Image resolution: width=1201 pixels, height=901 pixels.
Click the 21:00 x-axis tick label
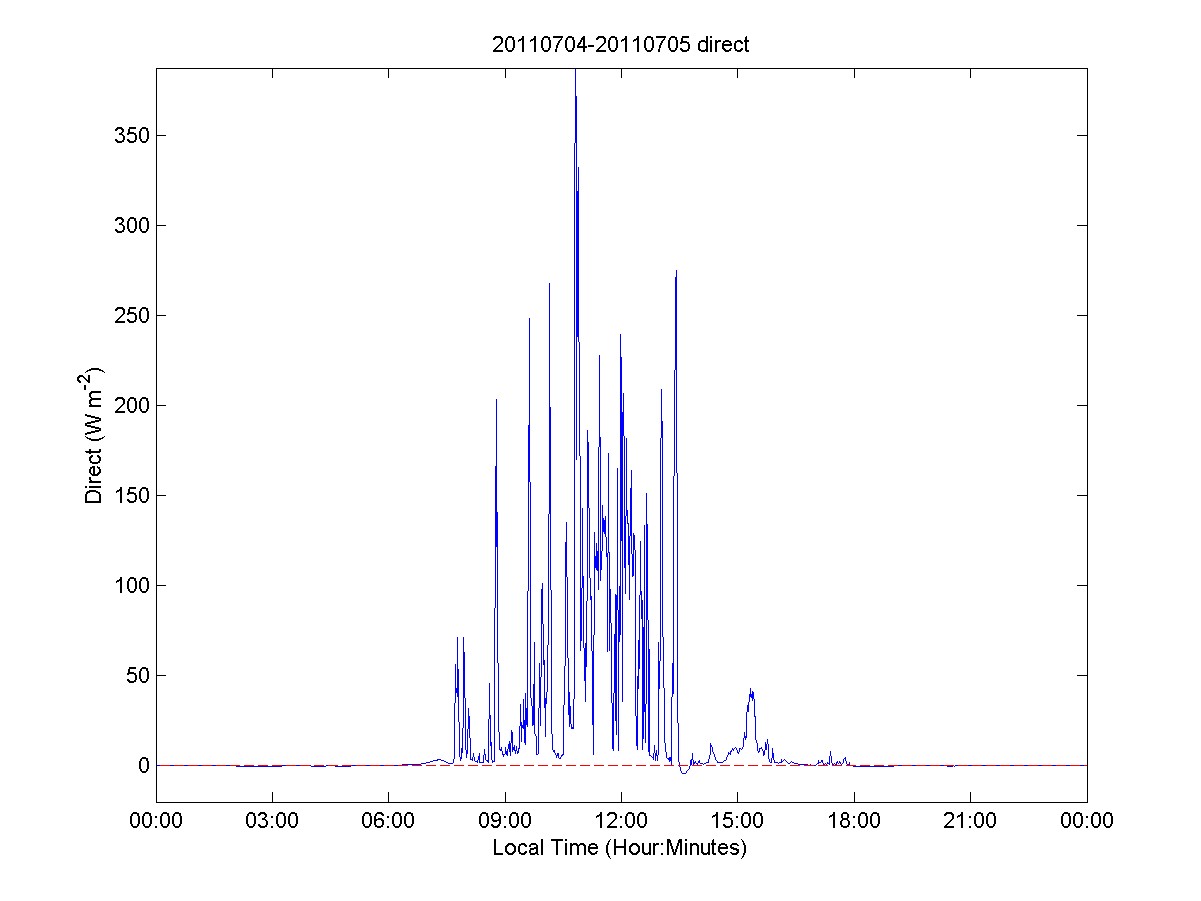pos(970,822)
